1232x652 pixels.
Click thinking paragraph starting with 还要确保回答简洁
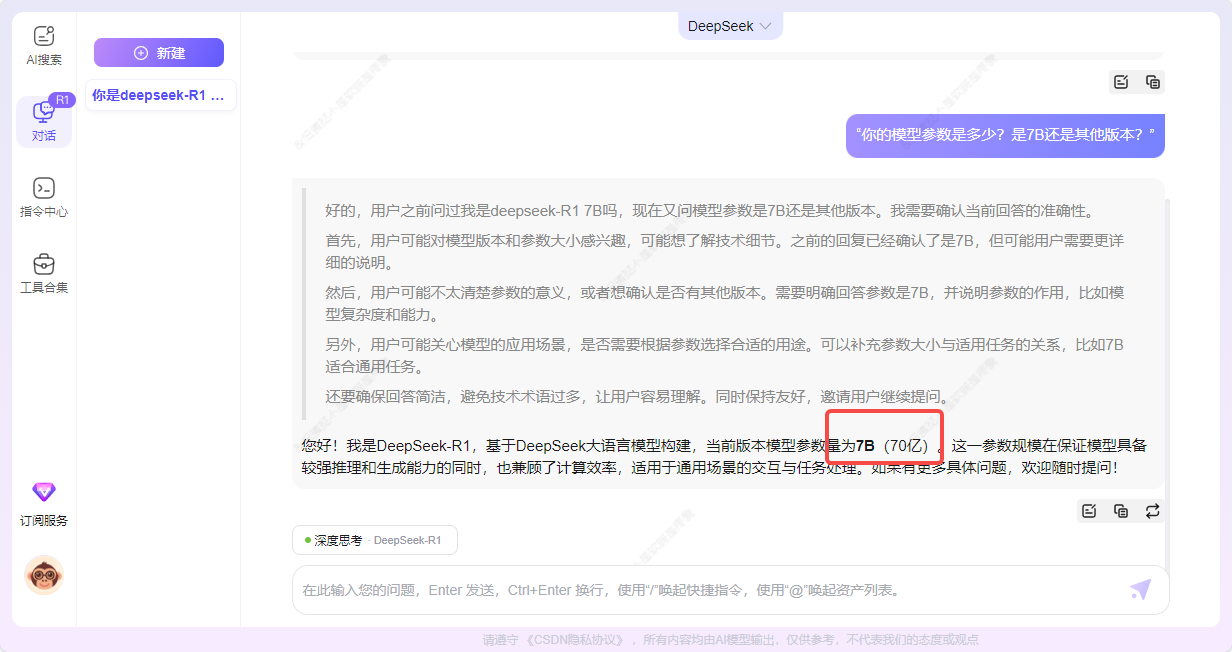(637, 396)
